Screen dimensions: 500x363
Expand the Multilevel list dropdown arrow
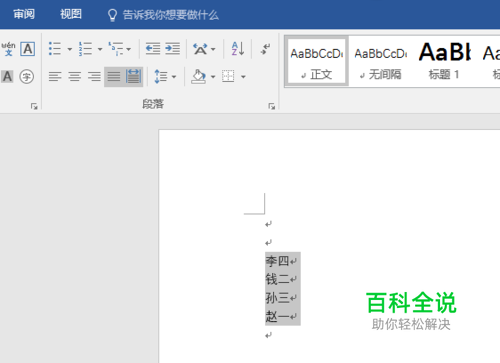[129, 49]
